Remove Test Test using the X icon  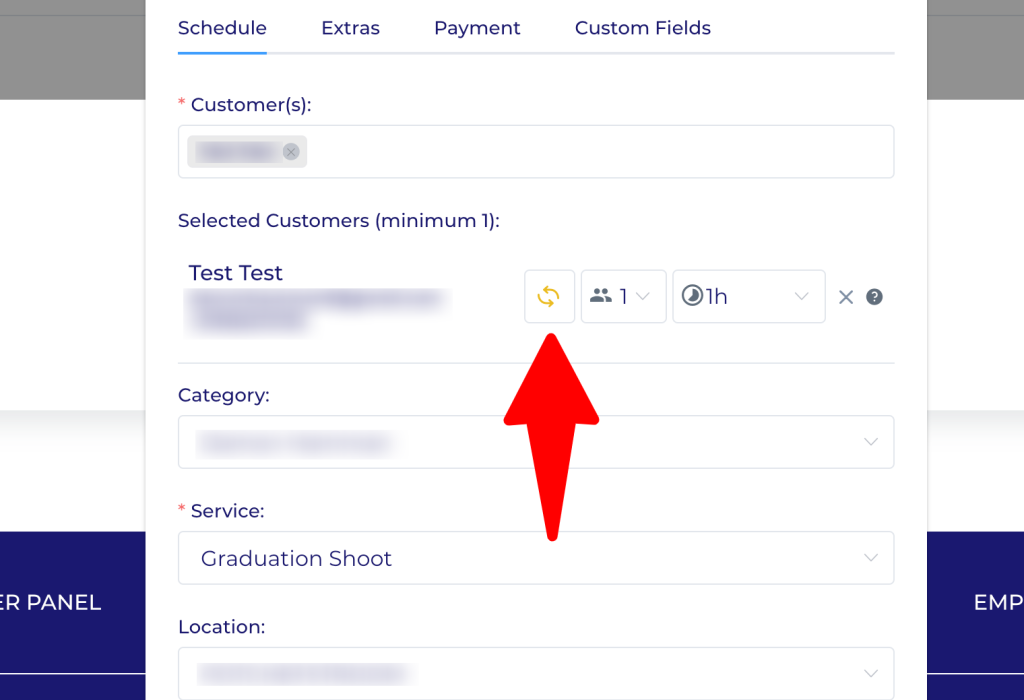pos(846,297)
